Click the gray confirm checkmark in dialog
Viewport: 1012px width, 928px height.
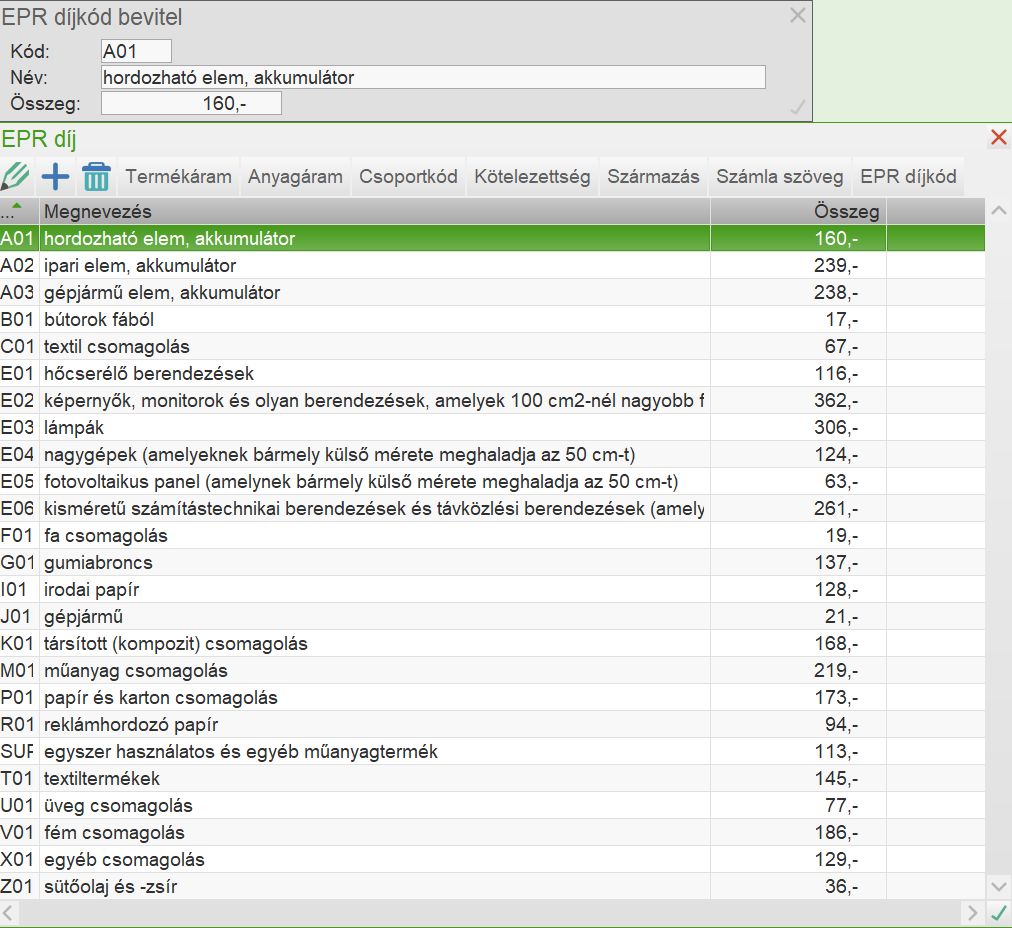pos(797,107)
